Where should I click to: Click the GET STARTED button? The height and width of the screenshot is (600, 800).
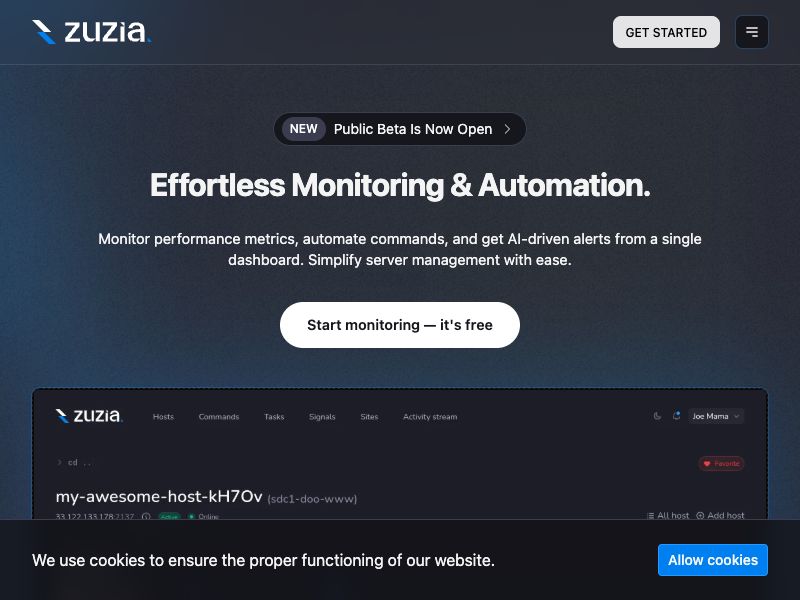(666, 32)
